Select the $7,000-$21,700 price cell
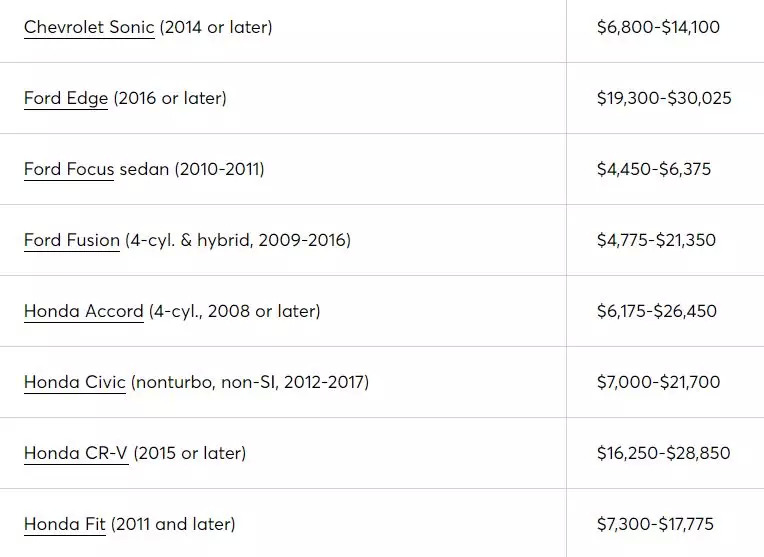 [658, 382]
